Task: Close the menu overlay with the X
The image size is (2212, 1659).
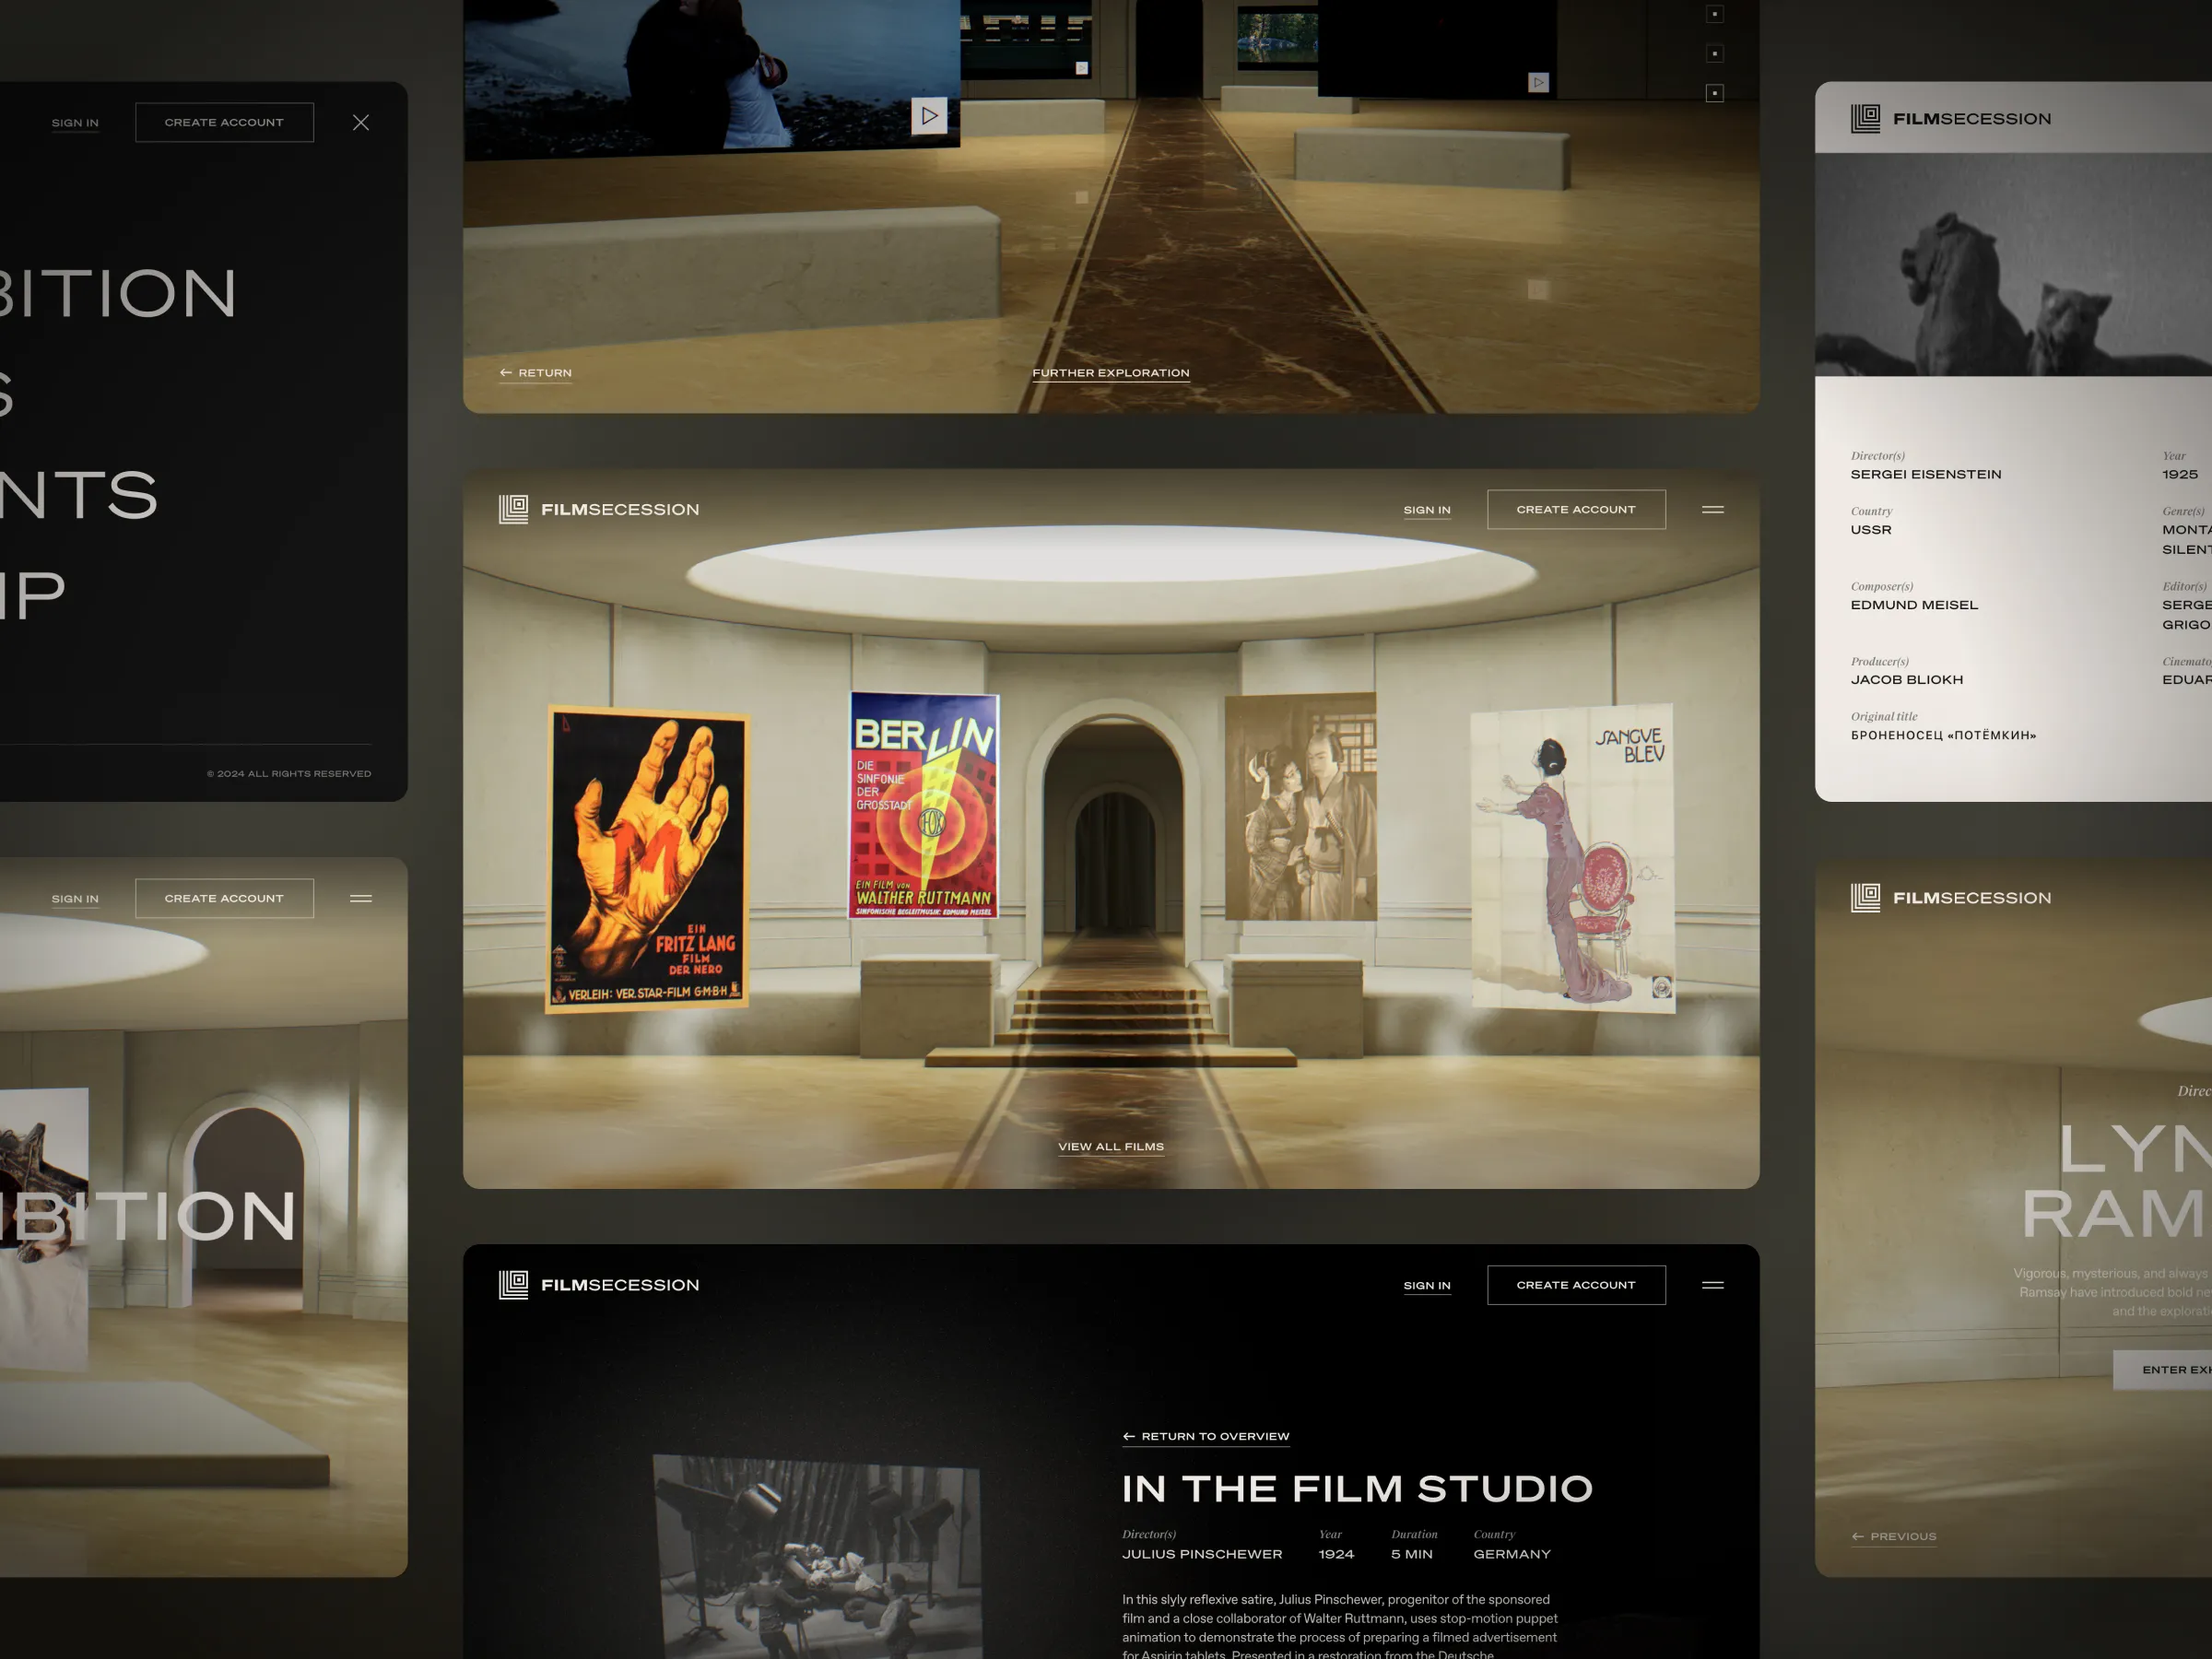Action: (x=361, y=122)
